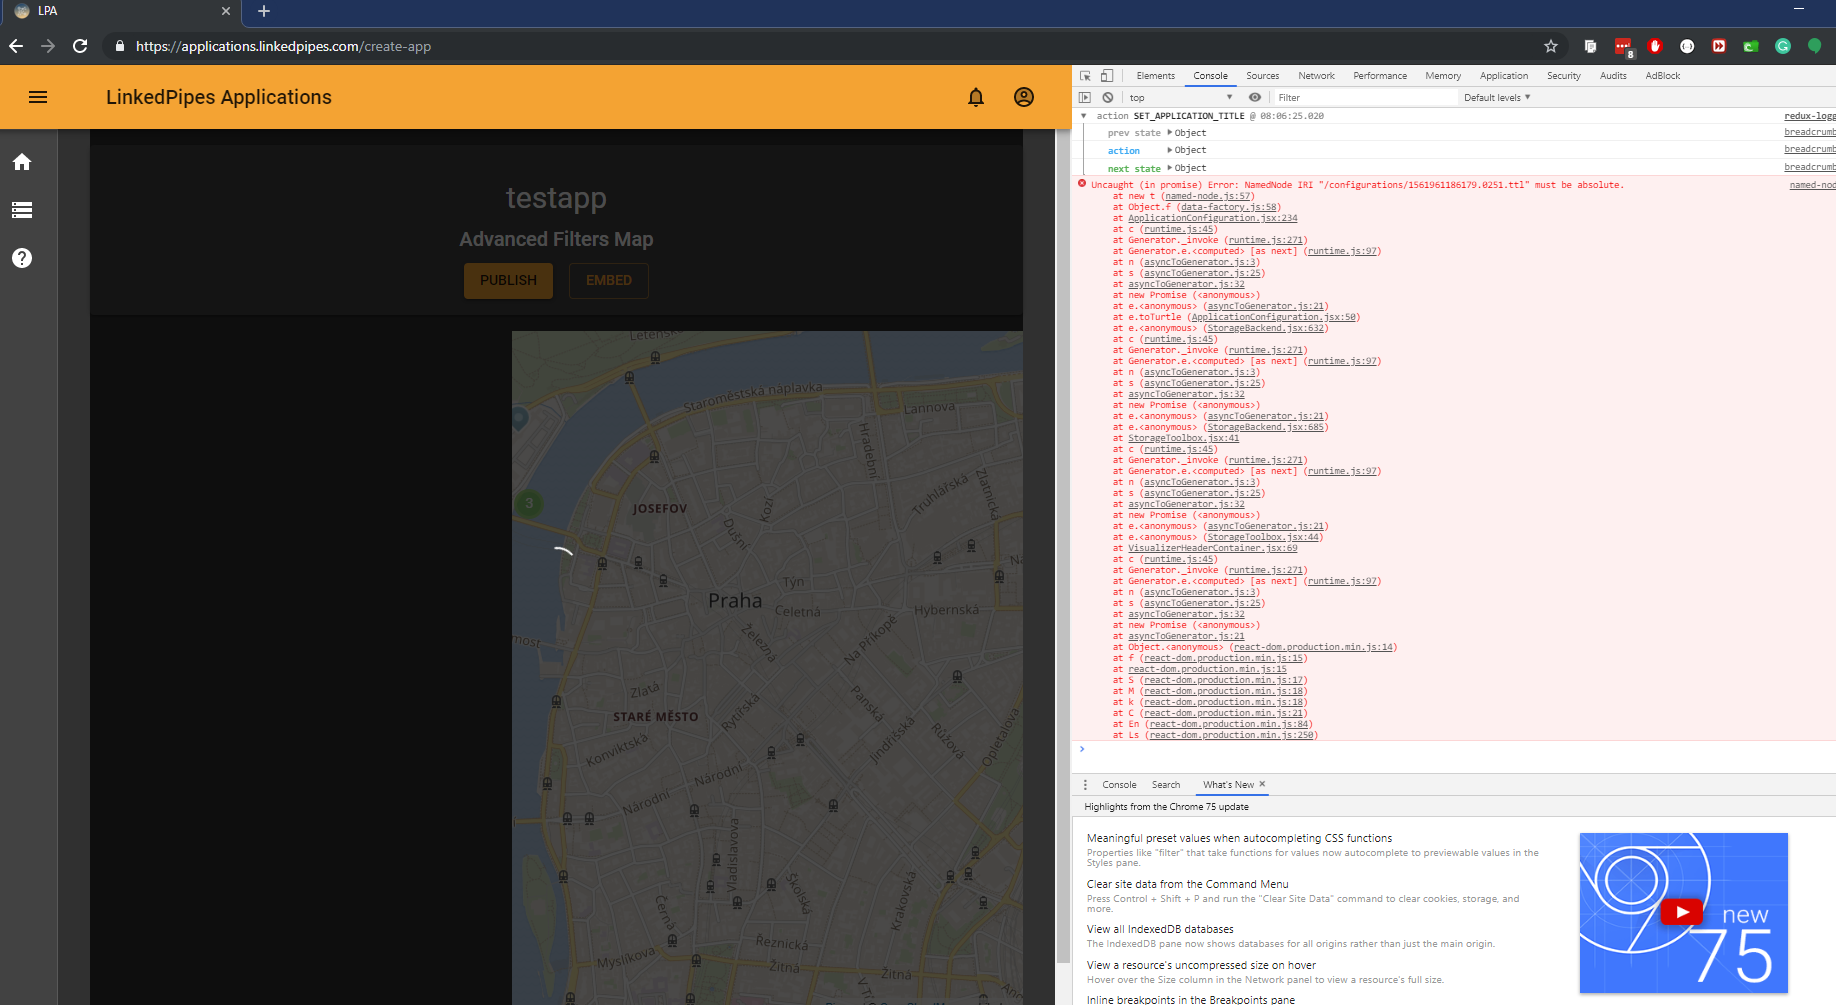Open the Application panel tab
The image size is (1836, 1005).
(1503, 76)
